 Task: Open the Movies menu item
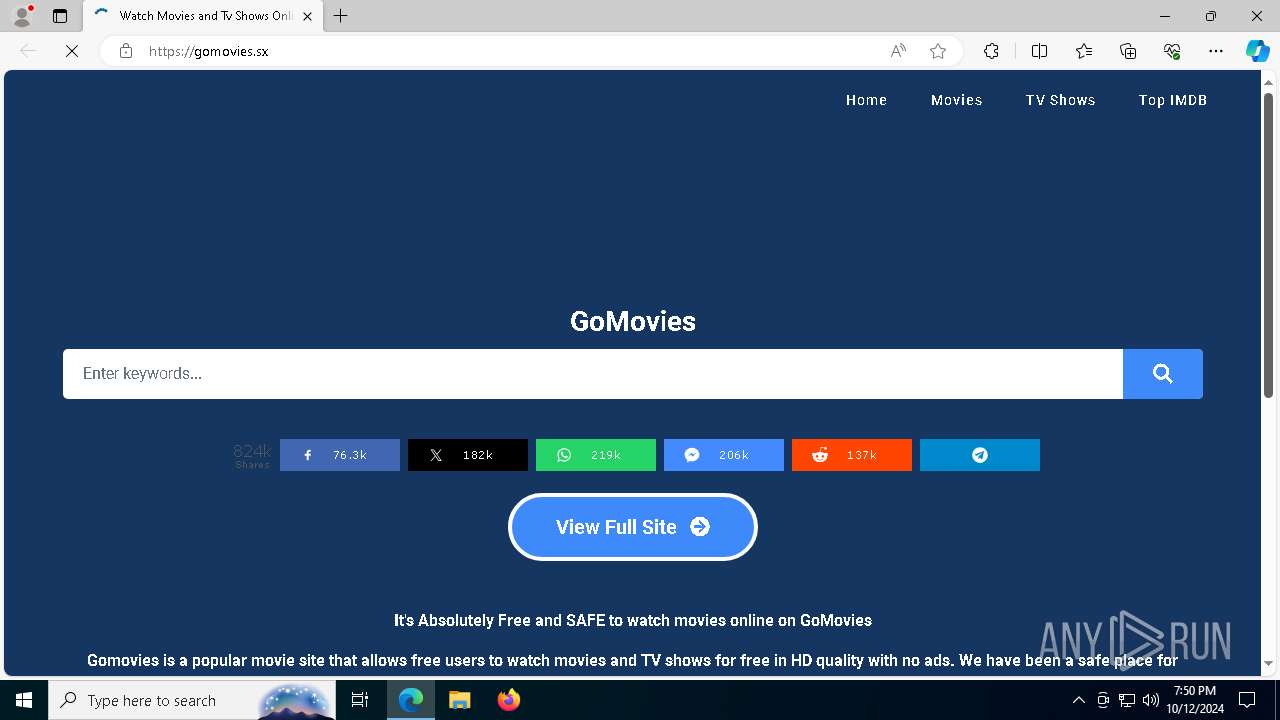pyautogui.click(x=957, y=100)
